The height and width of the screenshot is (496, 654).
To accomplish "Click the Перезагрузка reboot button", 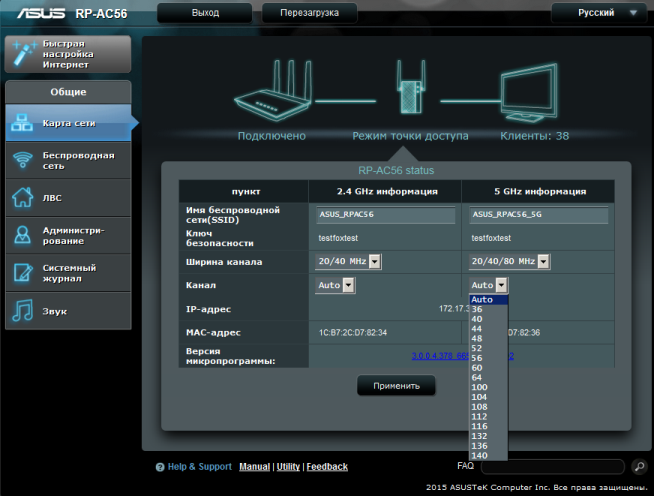I will (309, 13).
